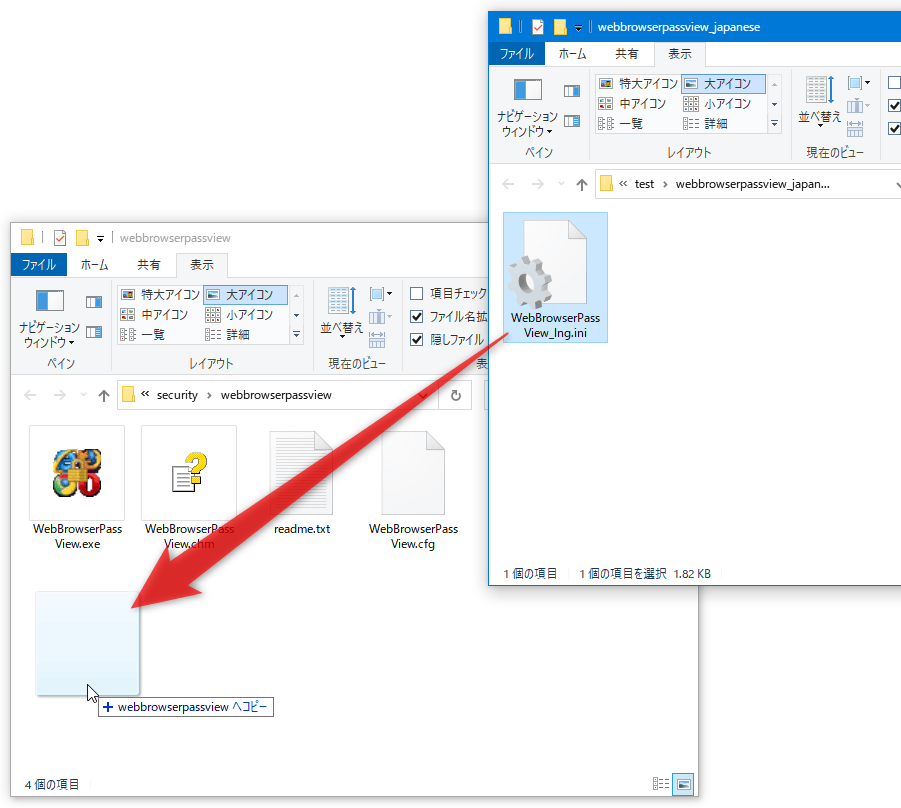Viewport: 901px width, 808px height.
Task: Select 特大アイコン layout in webbrowserpassview window
Action: pyautogui.click(x=160, y=295)
